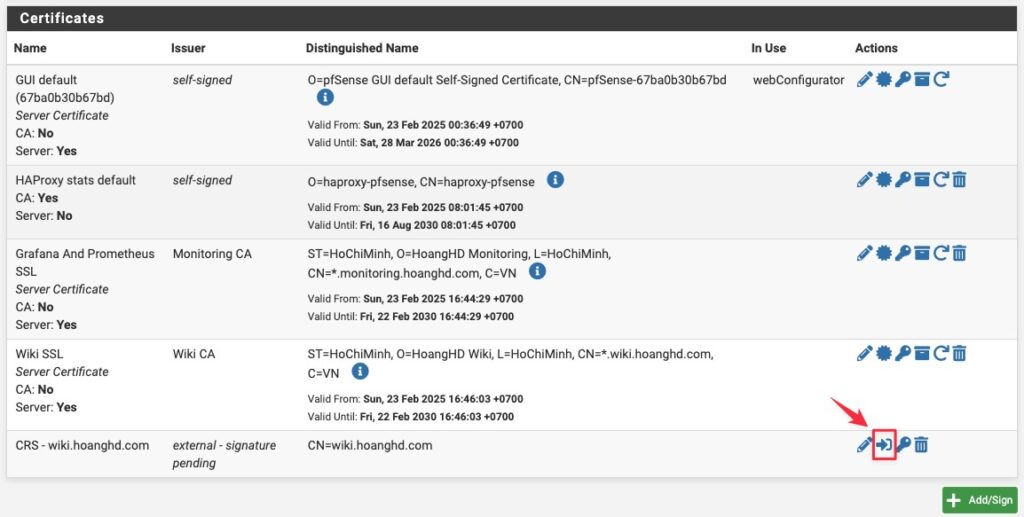Export key for GUI default certificate

[903, 80]
